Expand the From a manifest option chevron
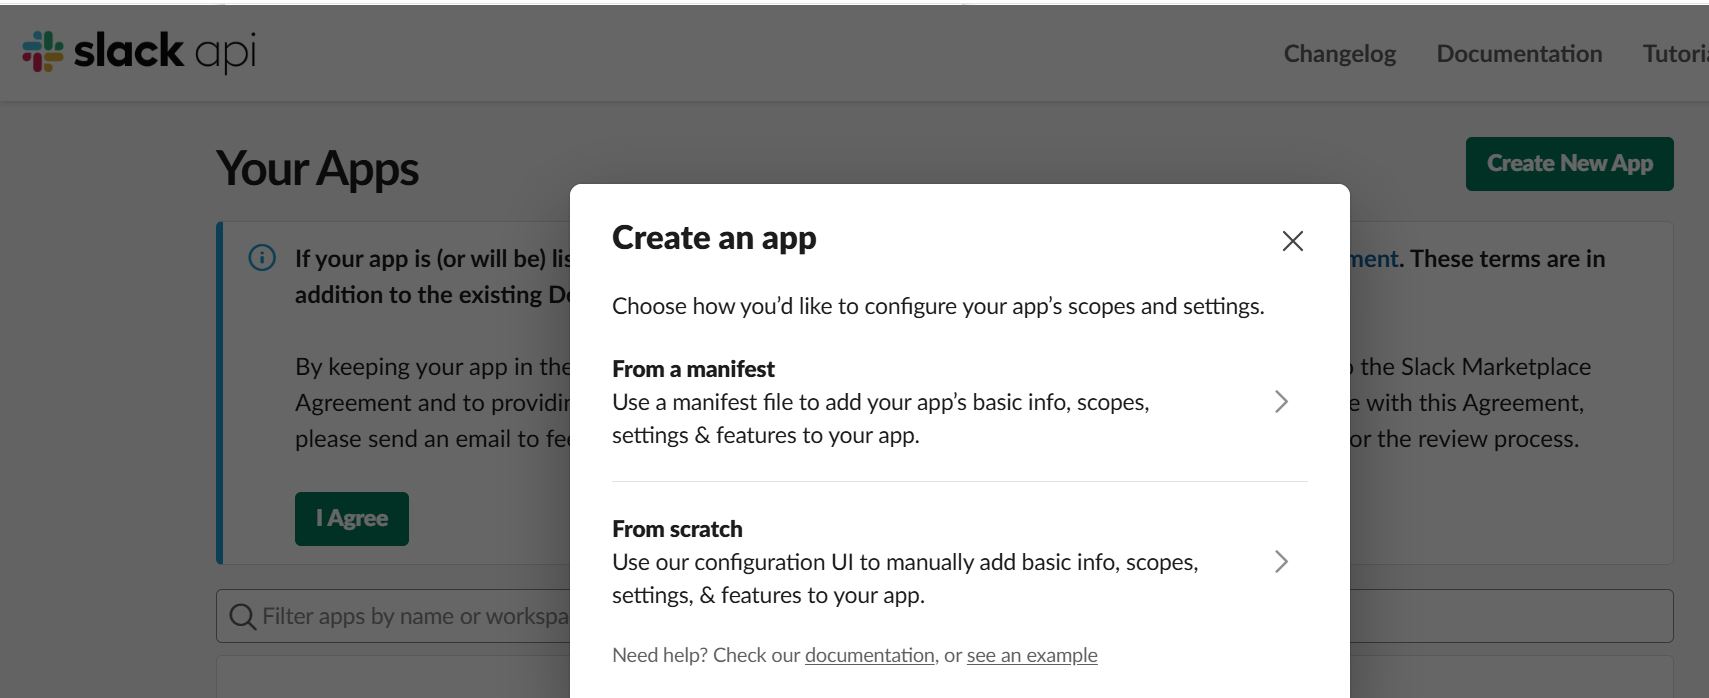1709x698 pixels. (x=1281, y=402)
